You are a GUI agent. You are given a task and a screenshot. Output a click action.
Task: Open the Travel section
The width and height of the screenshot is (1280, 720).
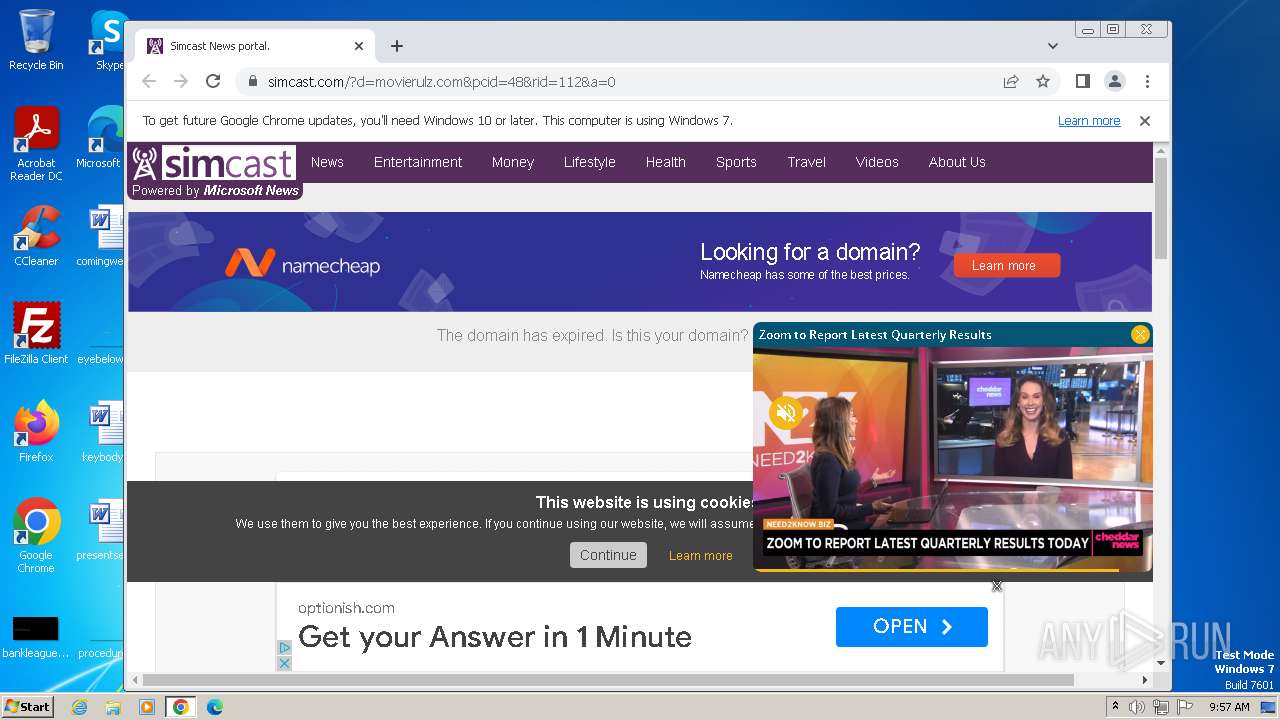pyautogui.click(x=806, y=162)
